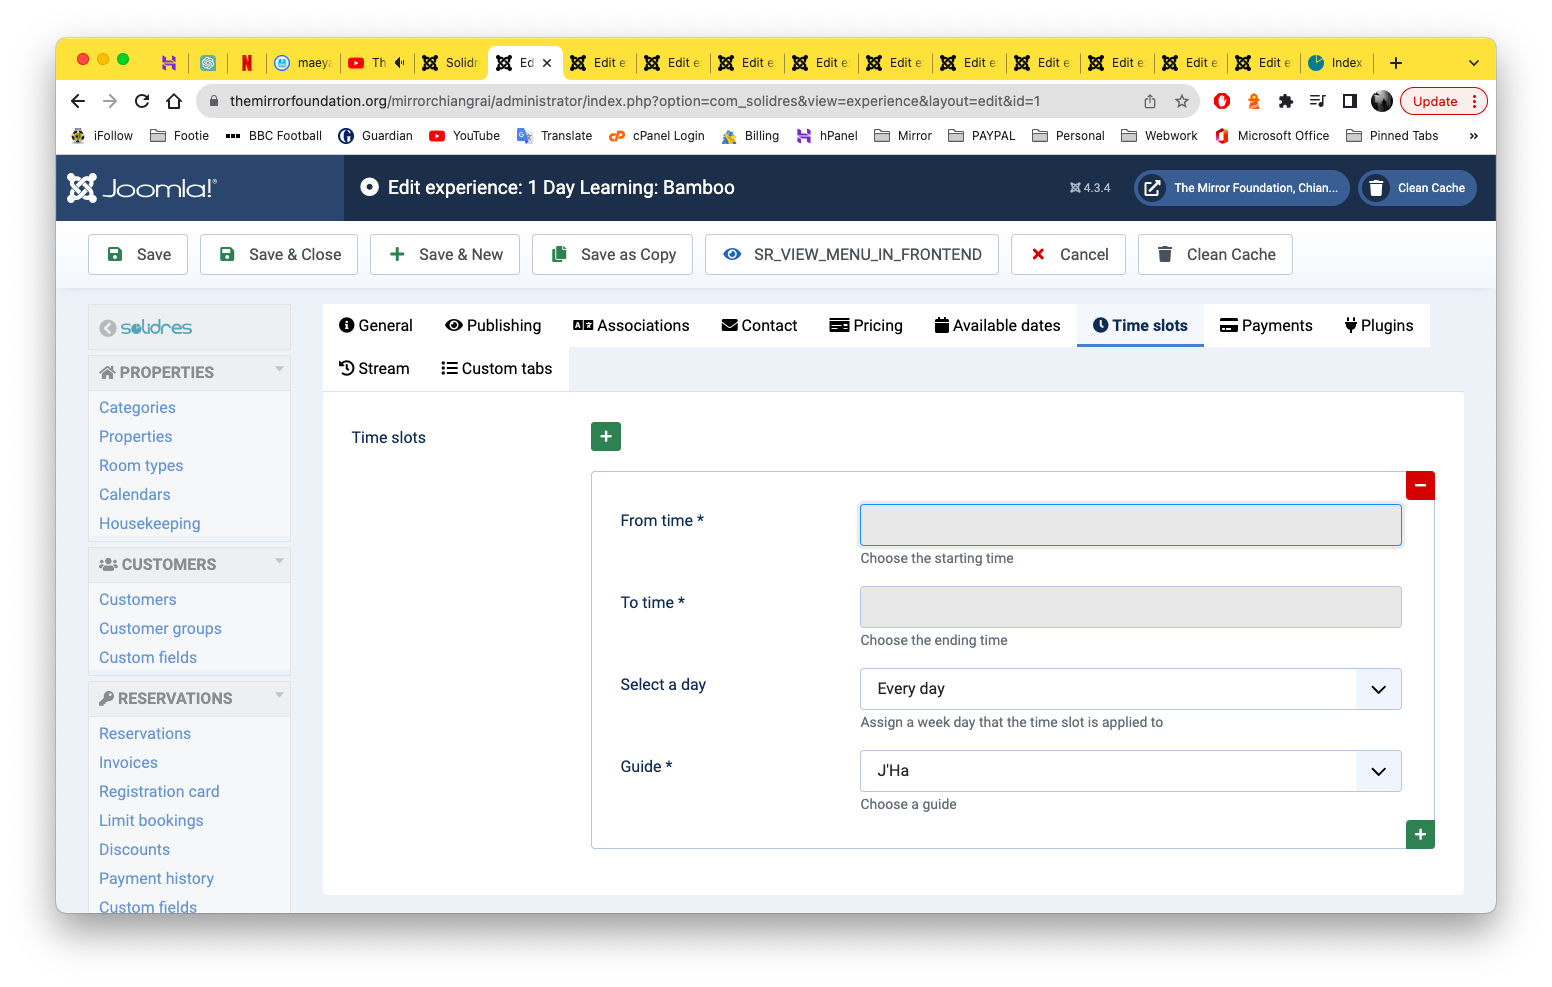Click the browser home icon
1552x987 pixels.
(x=174, y=101)
